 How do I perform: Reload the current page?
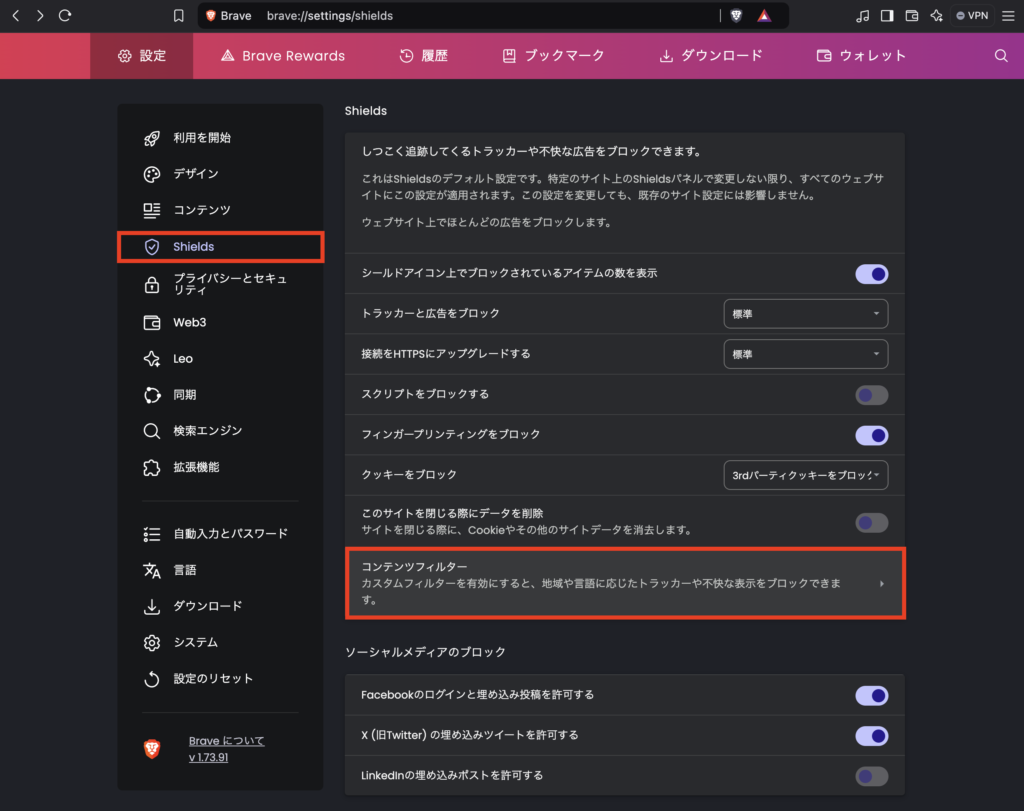(65, 16)
